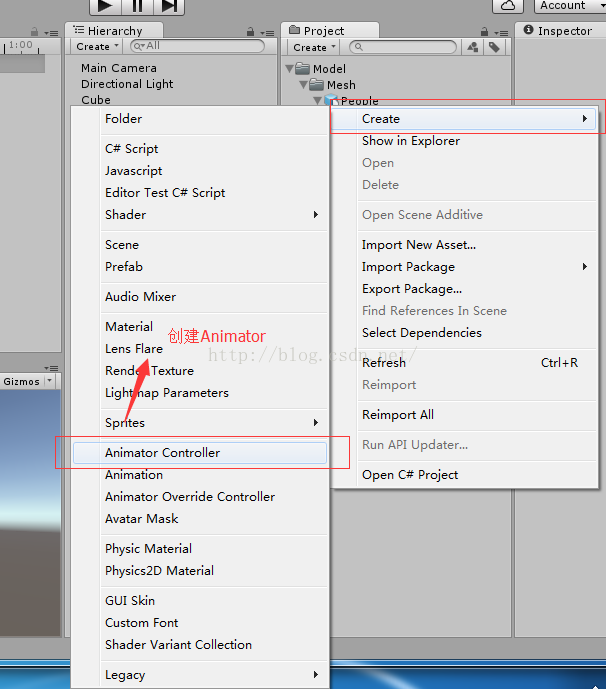Click Import New Asset...
The height and width of the screenshot is (689, 606).
coord(464,245)
